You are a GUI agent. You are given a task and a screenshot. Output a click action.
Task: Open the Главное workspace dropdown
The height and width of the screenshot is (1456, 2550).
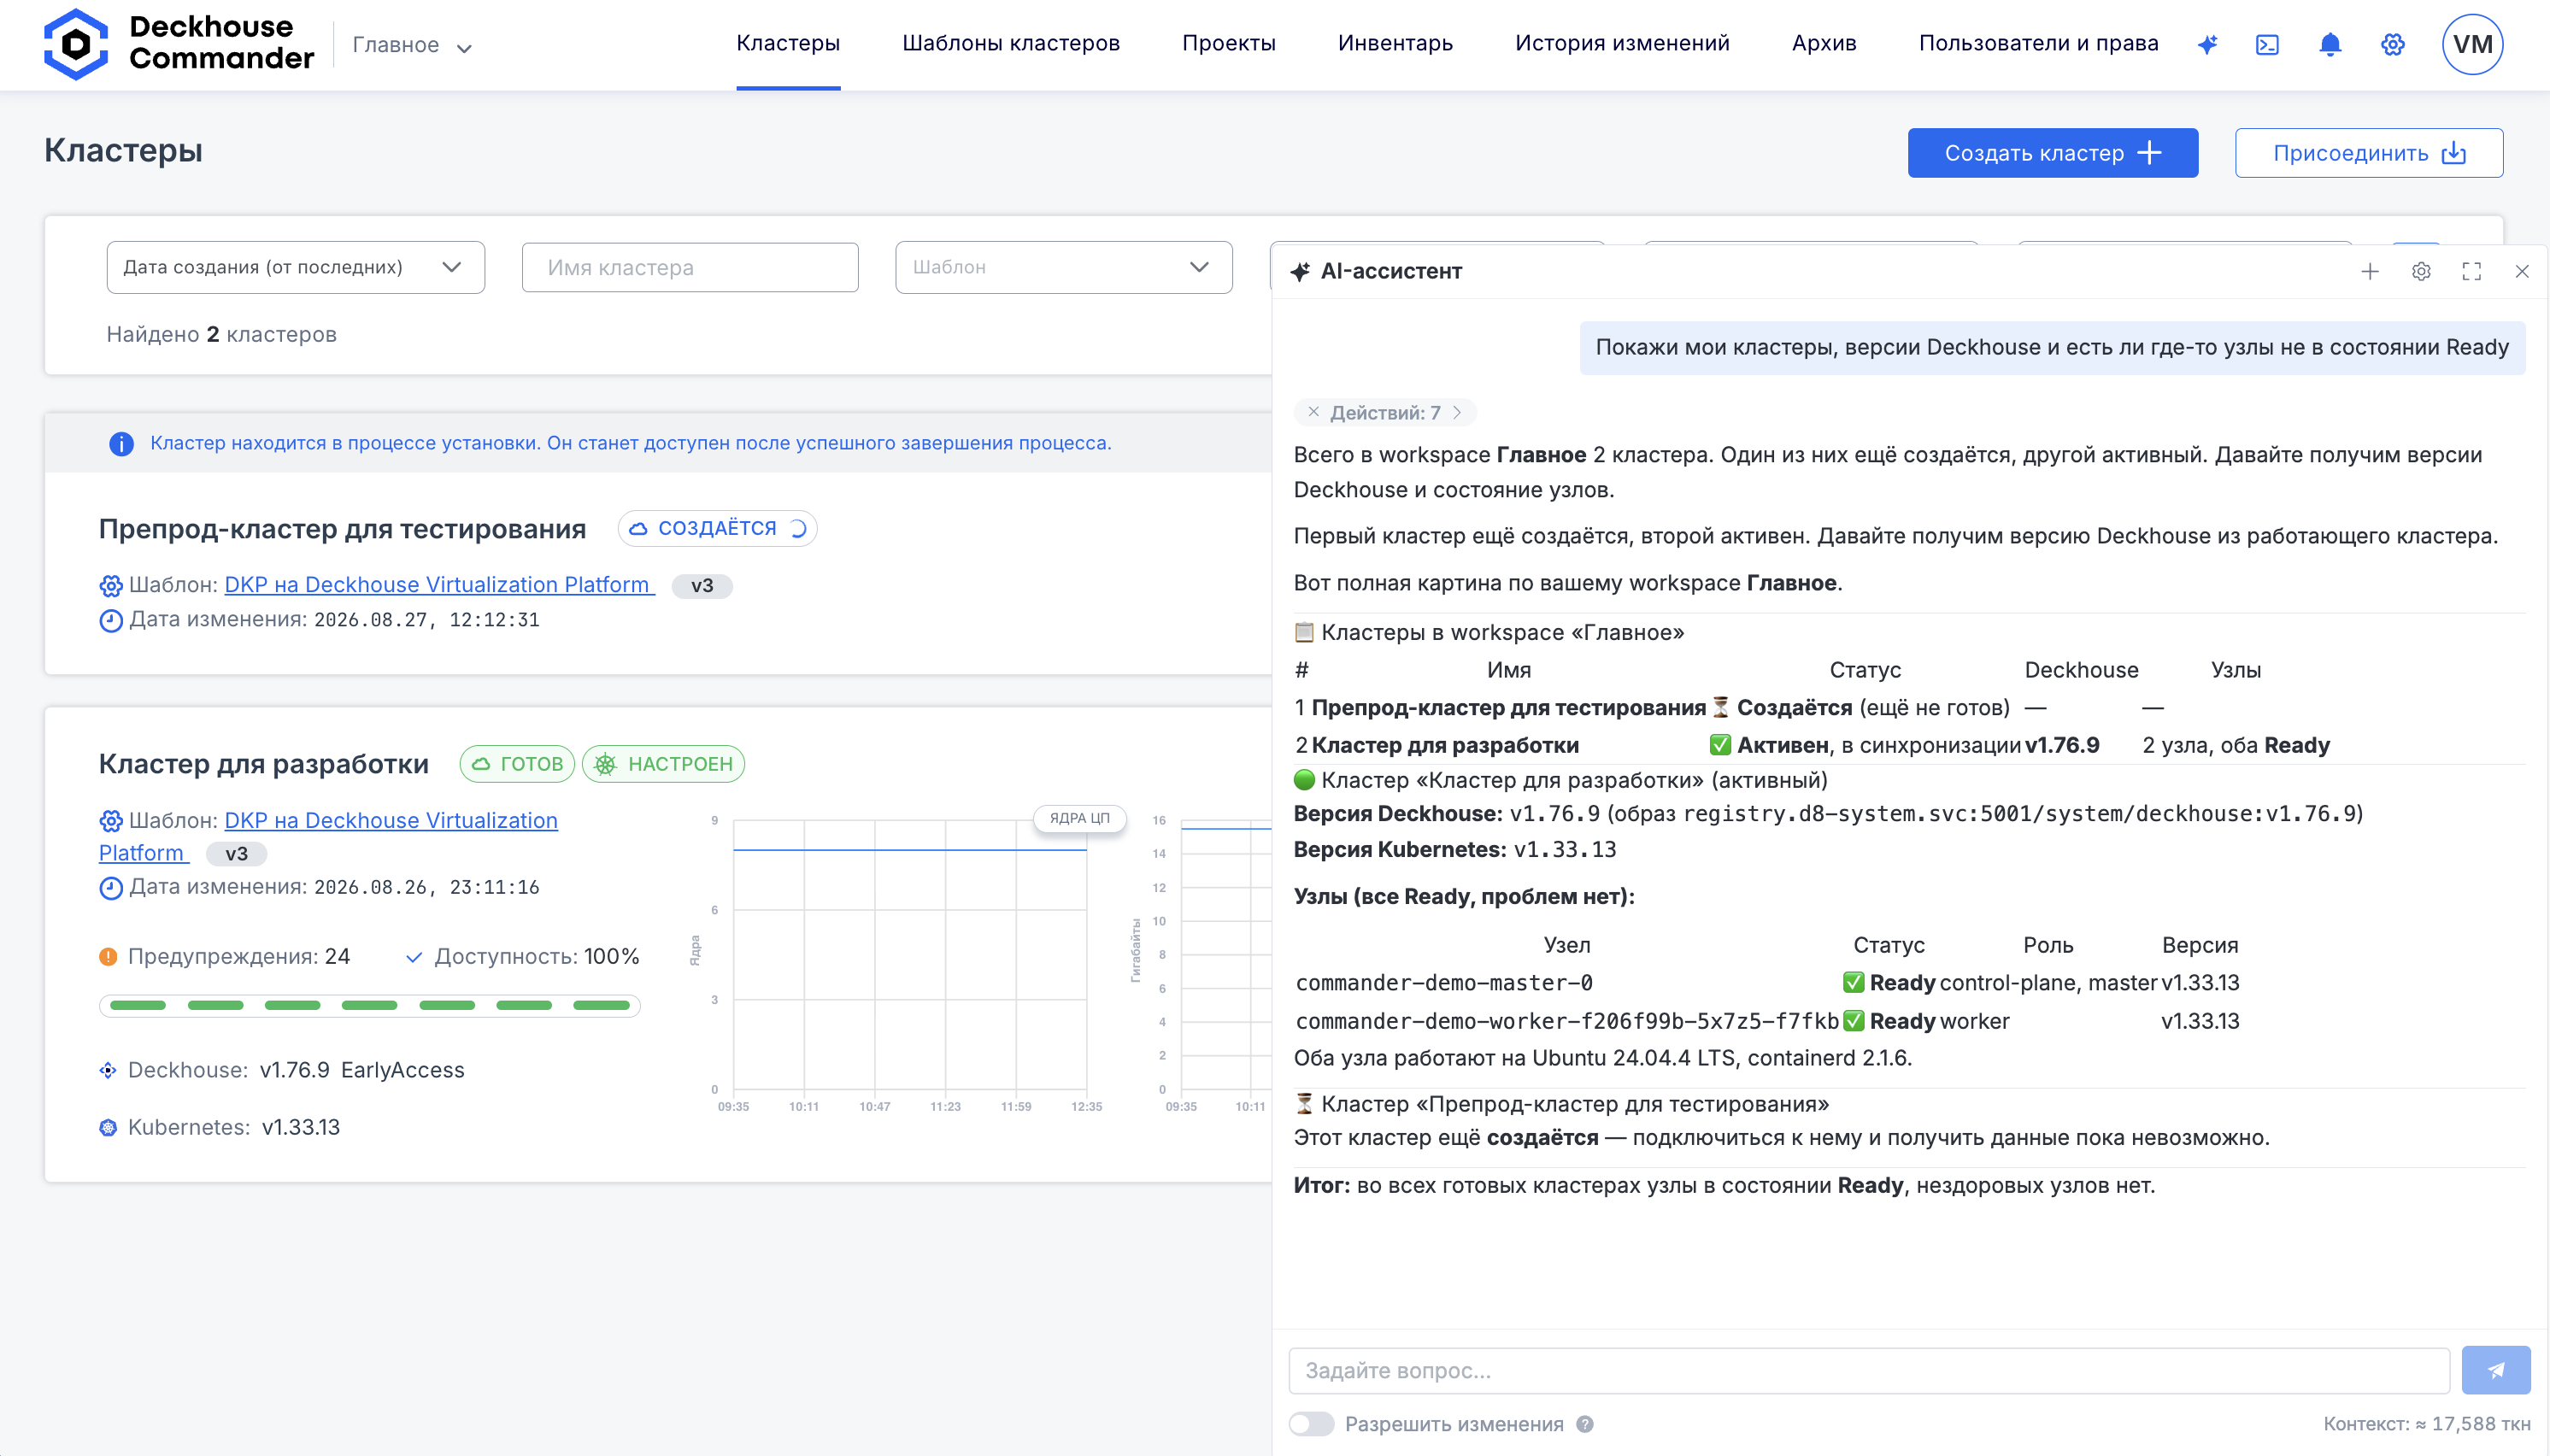(x=412, y=45)
